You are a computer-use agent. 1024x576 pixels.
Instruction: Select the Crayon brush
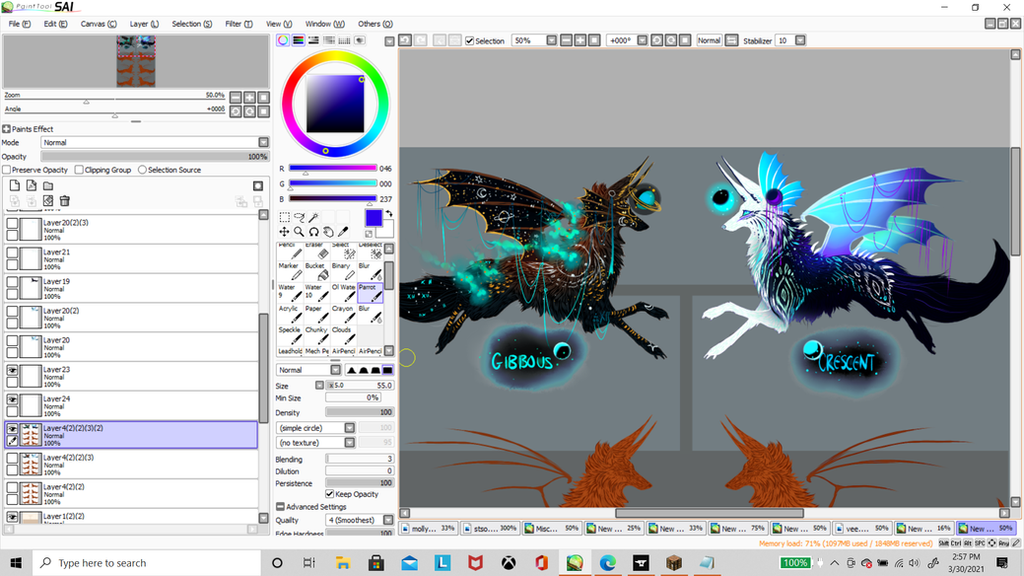343,314
